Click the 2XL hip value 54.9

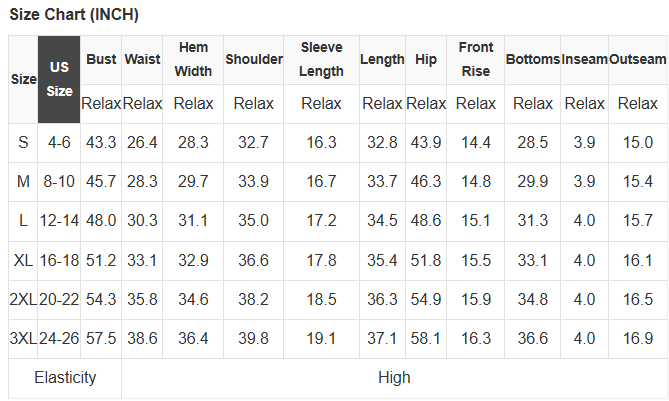[x=426, y=300]
